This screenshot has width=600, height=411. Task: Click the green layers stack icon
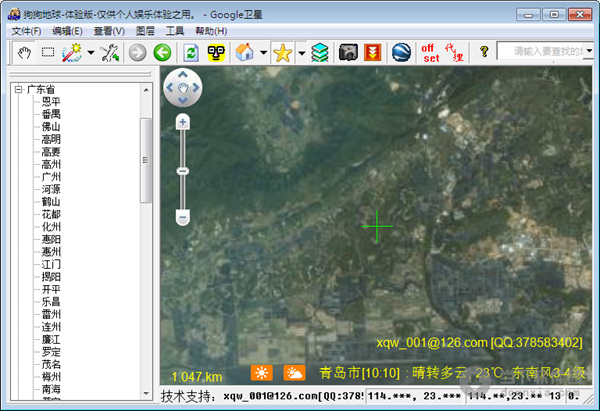319,52
